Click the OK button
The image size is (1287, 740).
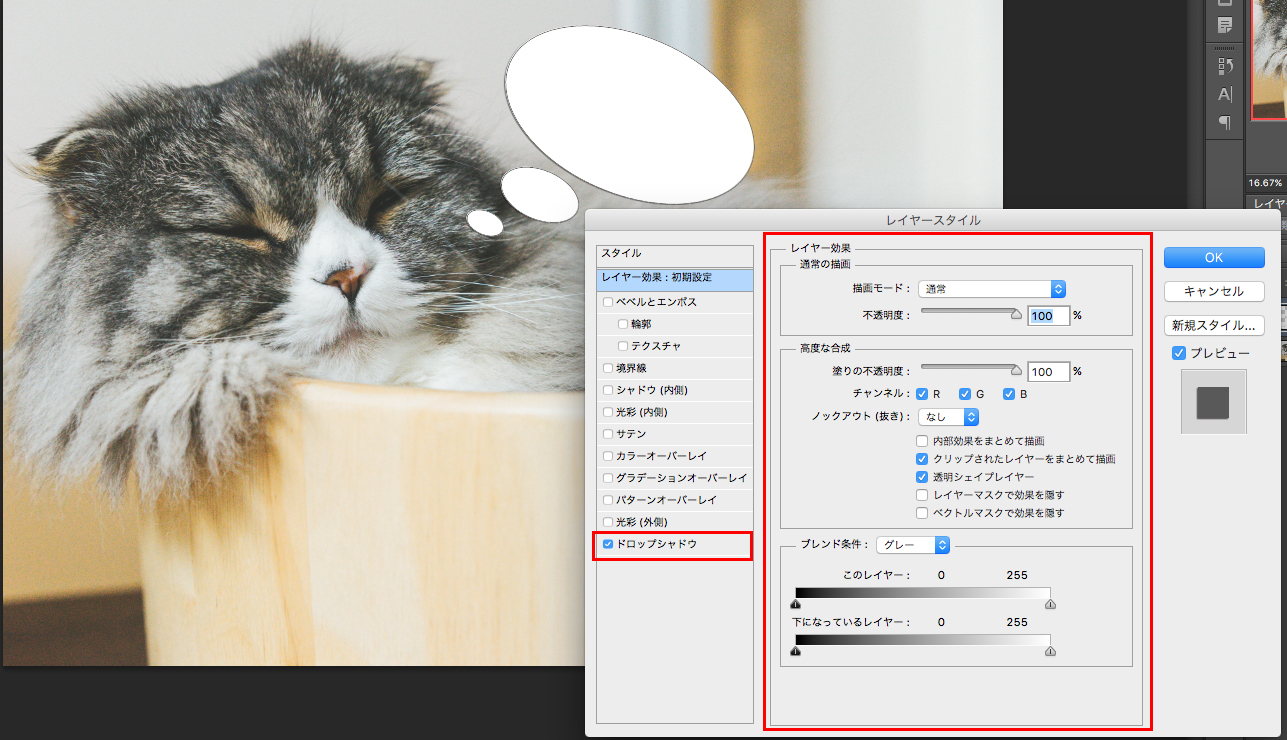[1213, 257]
